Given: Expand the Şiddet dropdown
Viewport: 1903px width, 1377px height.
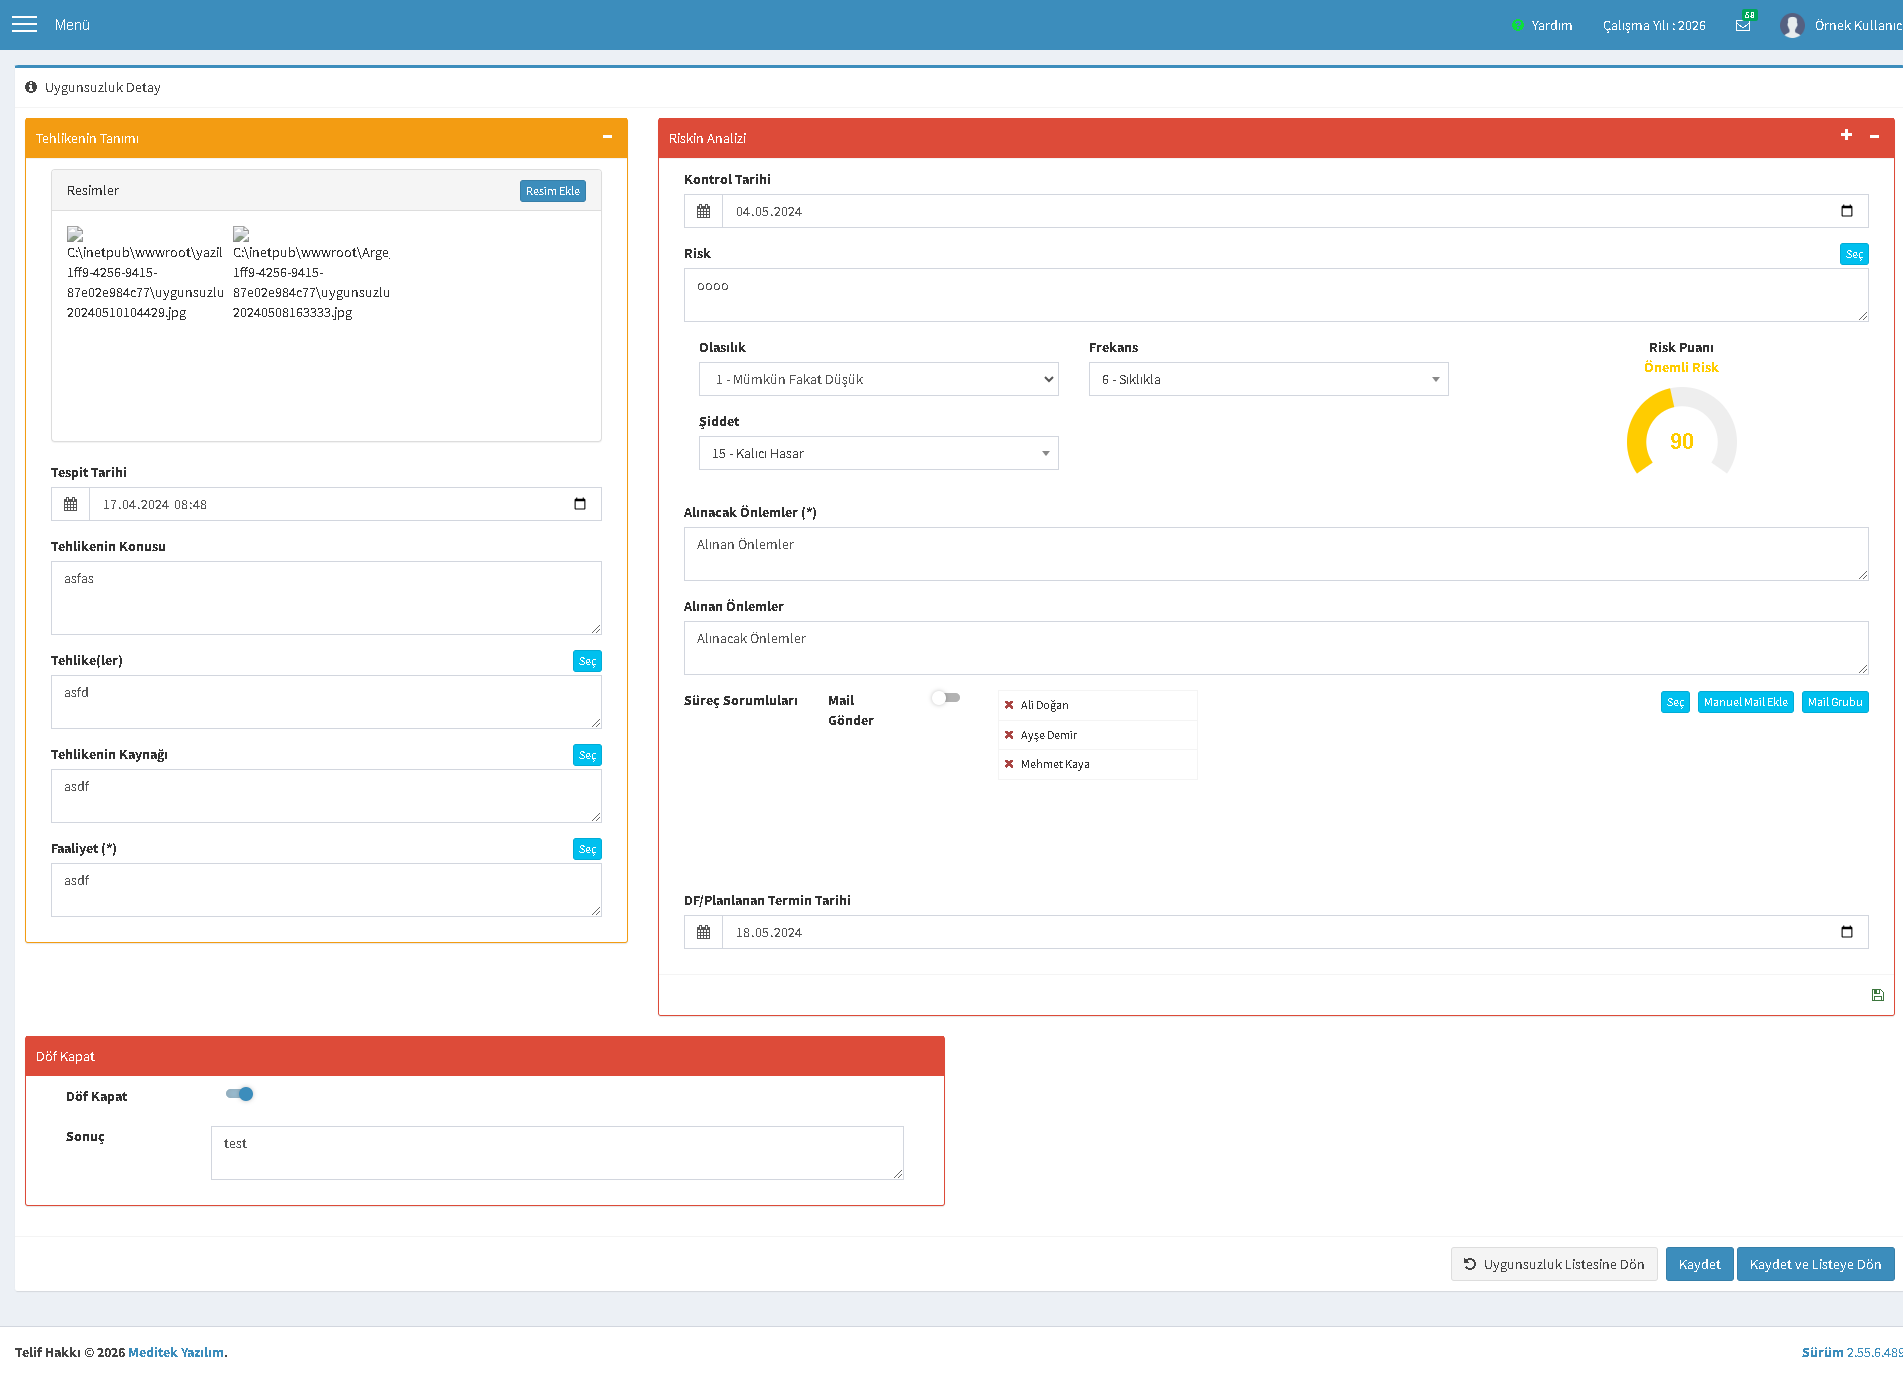Looking at the screenshot, I should (878, 453).
